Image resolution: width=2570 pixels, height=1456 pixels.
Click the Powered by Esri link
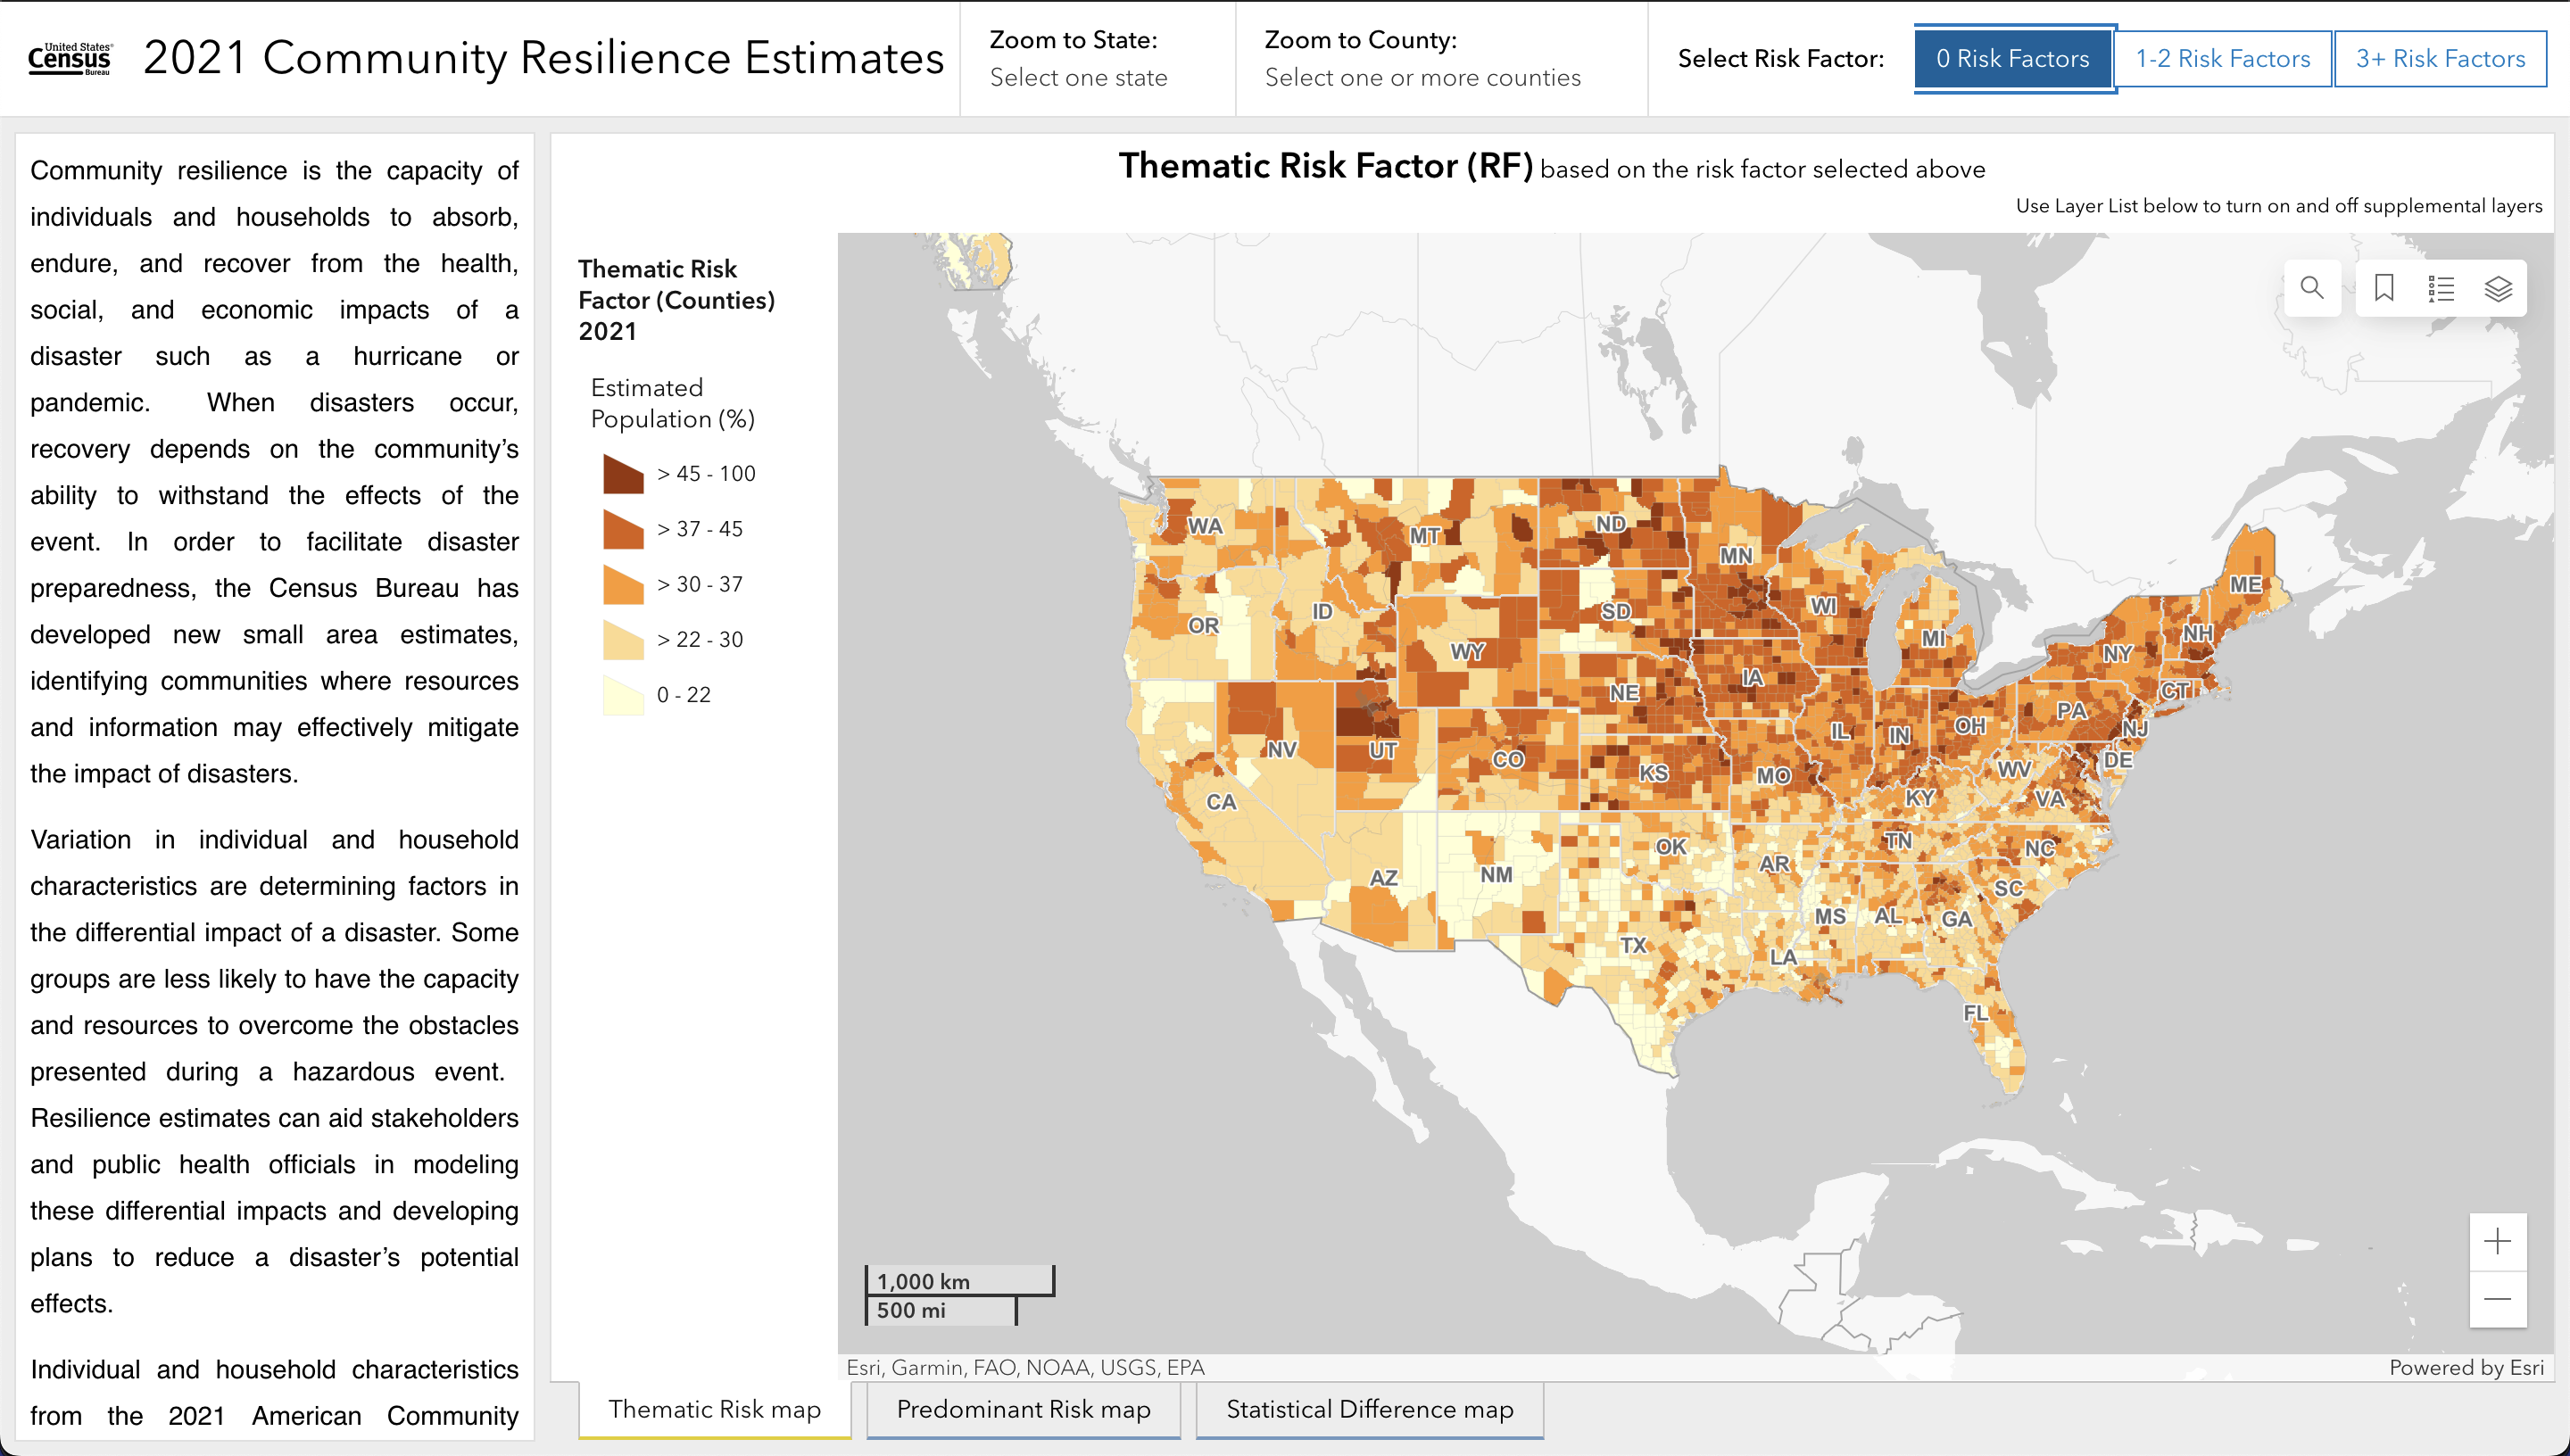[2466, 1367]
